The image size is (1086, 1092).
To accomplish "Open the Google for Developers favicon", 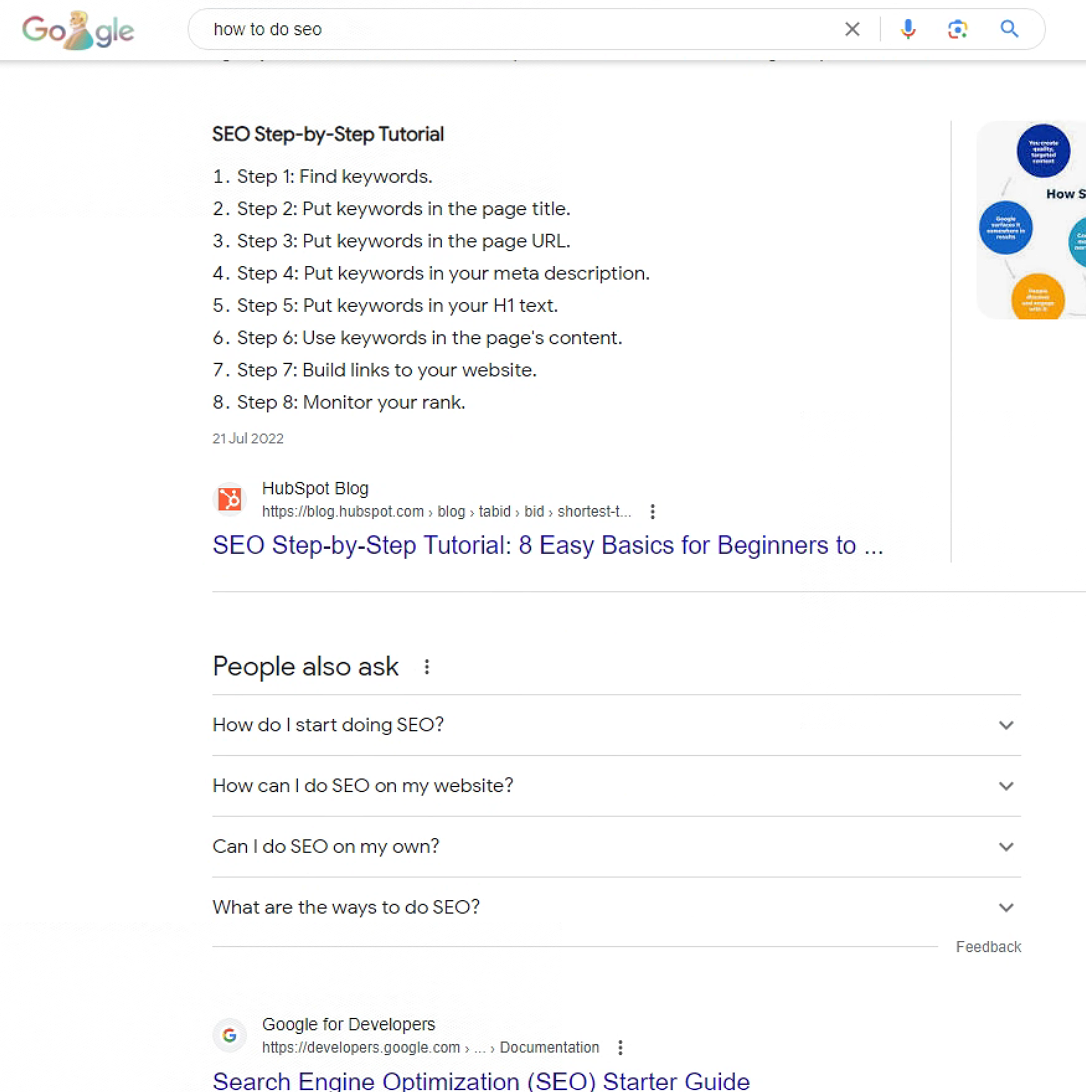I will [229, 1036].
